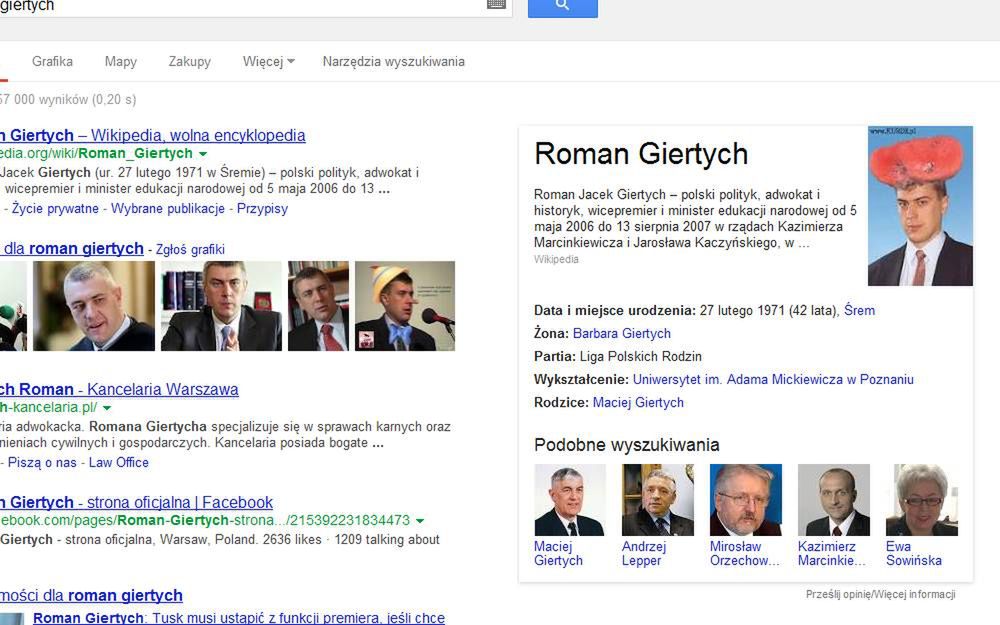This screenshot has width=1000, height=625.
Task: Open Mirosław Orzechow... name link
Action: [x=744, y=554]
